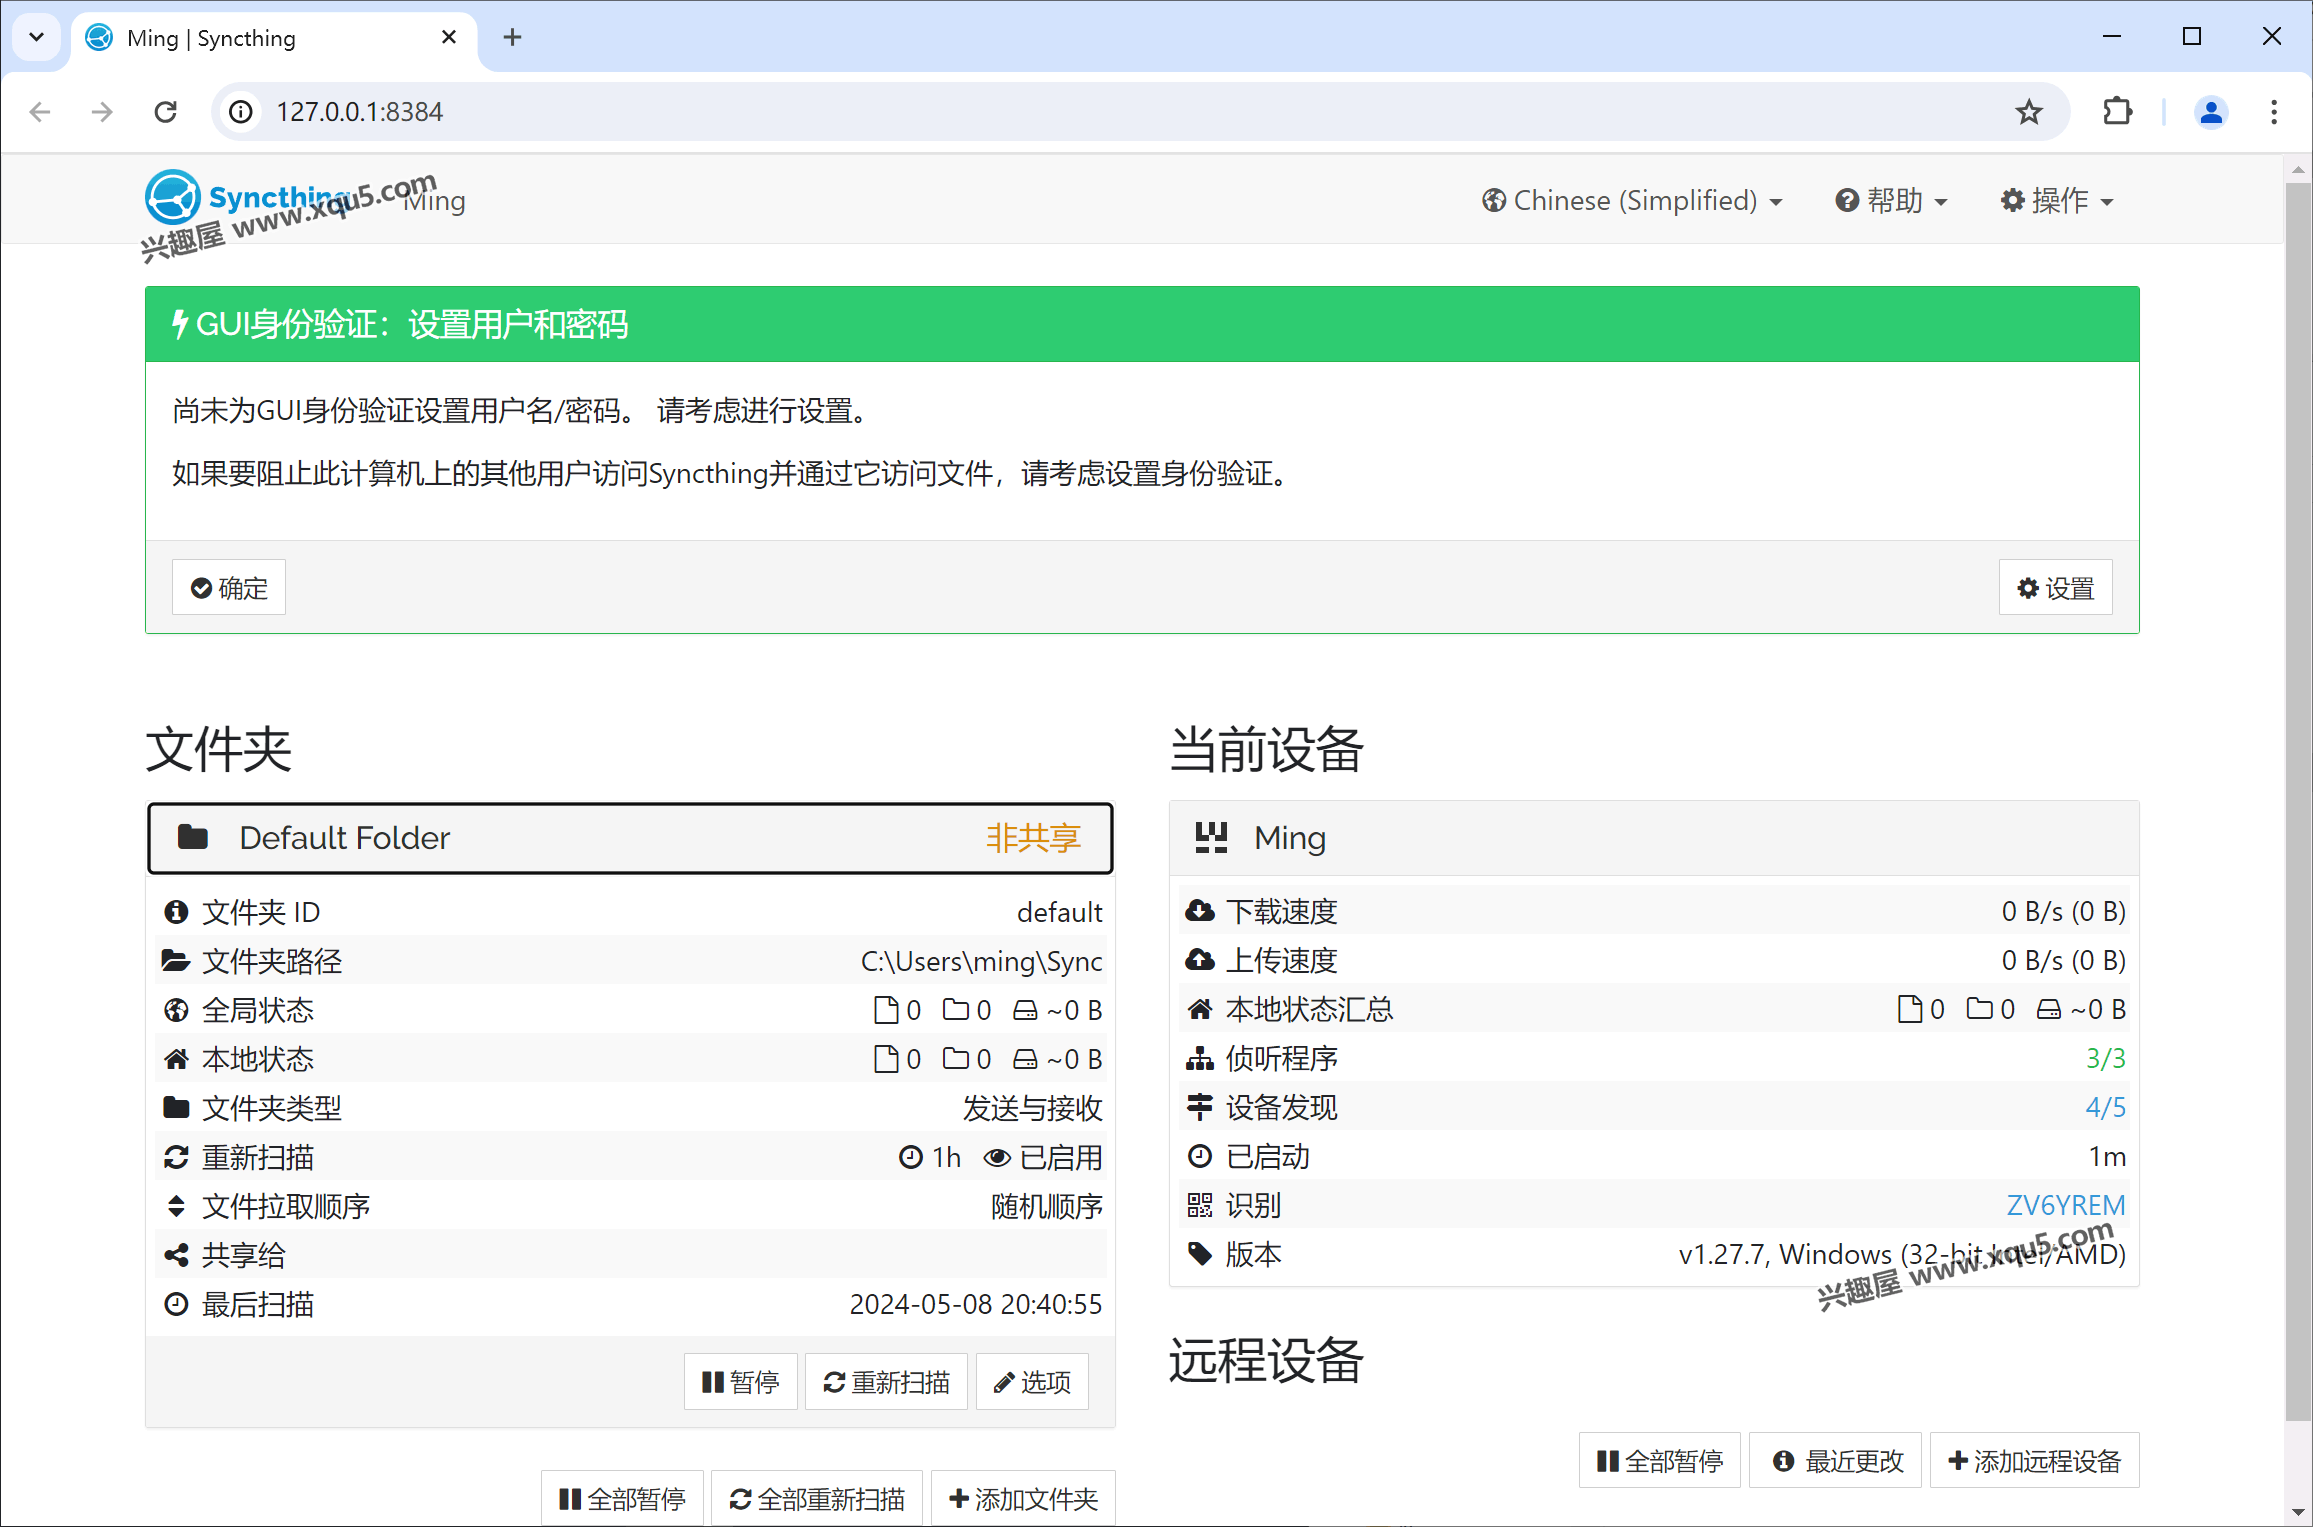Open 最近更改 recent changes
The width and height of the screenshot is (2313, 1527).
1836,1461
